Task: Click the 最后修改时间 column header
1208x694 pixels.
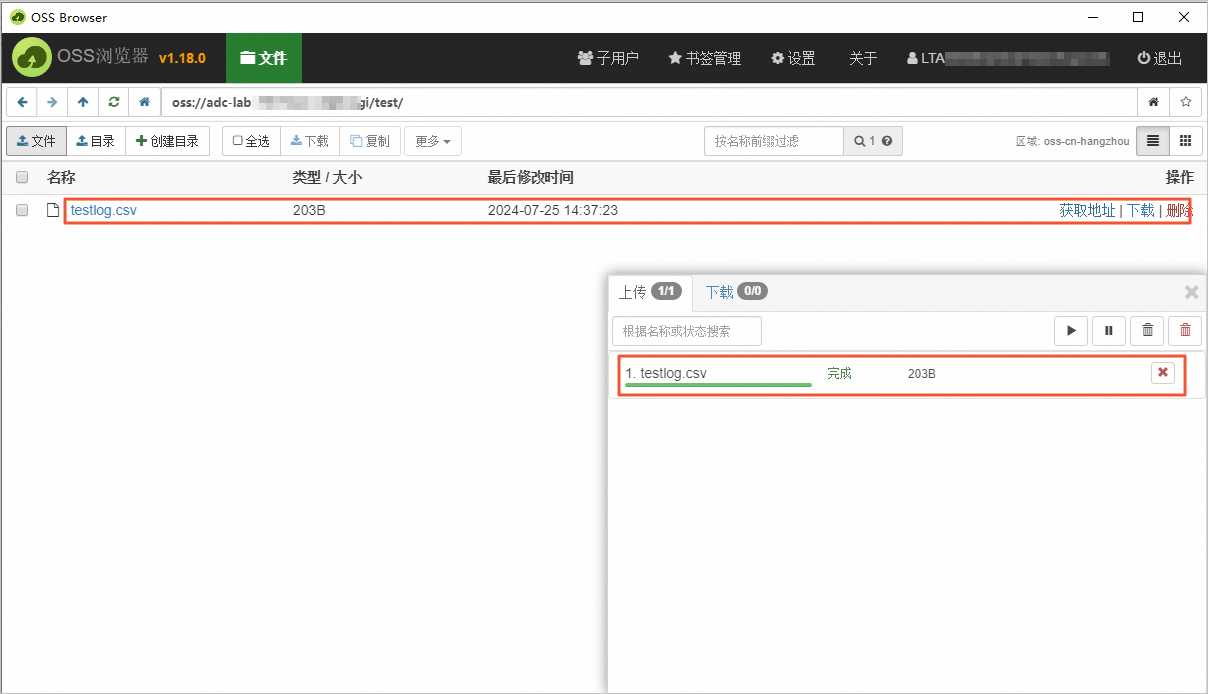Action: 530,177
